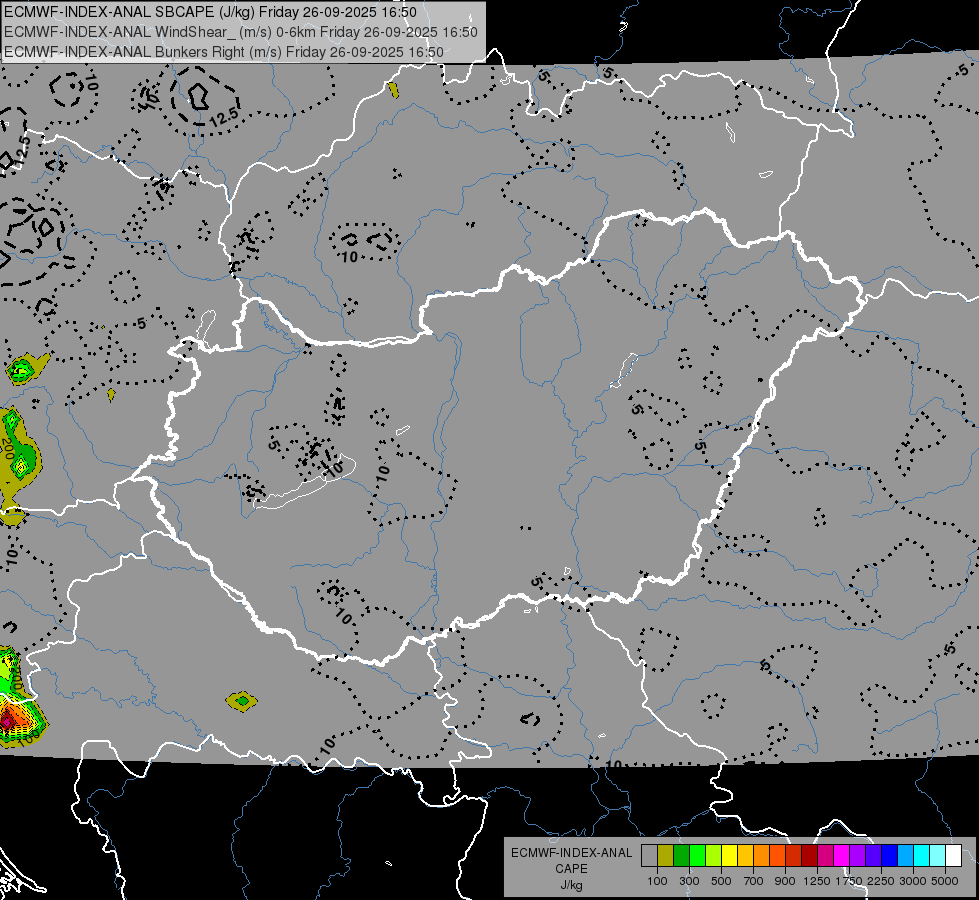Click the 500 tick label on legend
The height and width of the screenshot is (900, 979).
721,881
